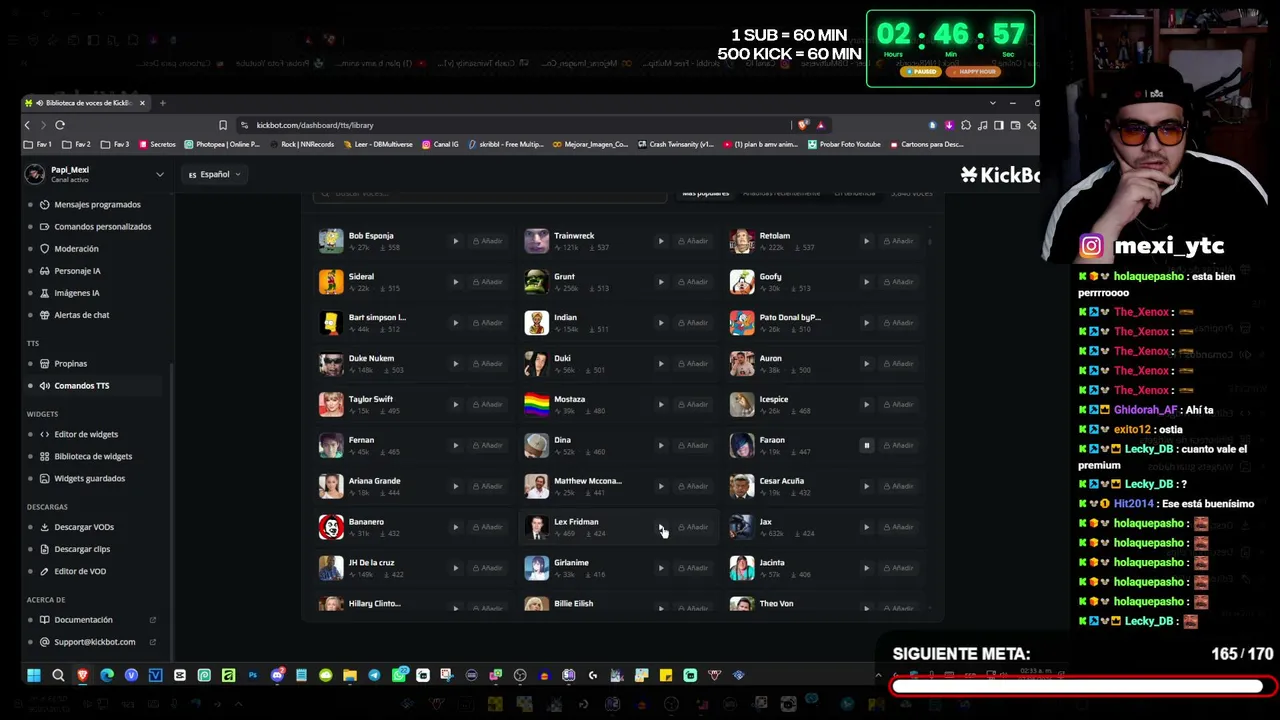Click the Editor de VOD pencil icon
Screen dimensions: 1280x720
point(44,571)
